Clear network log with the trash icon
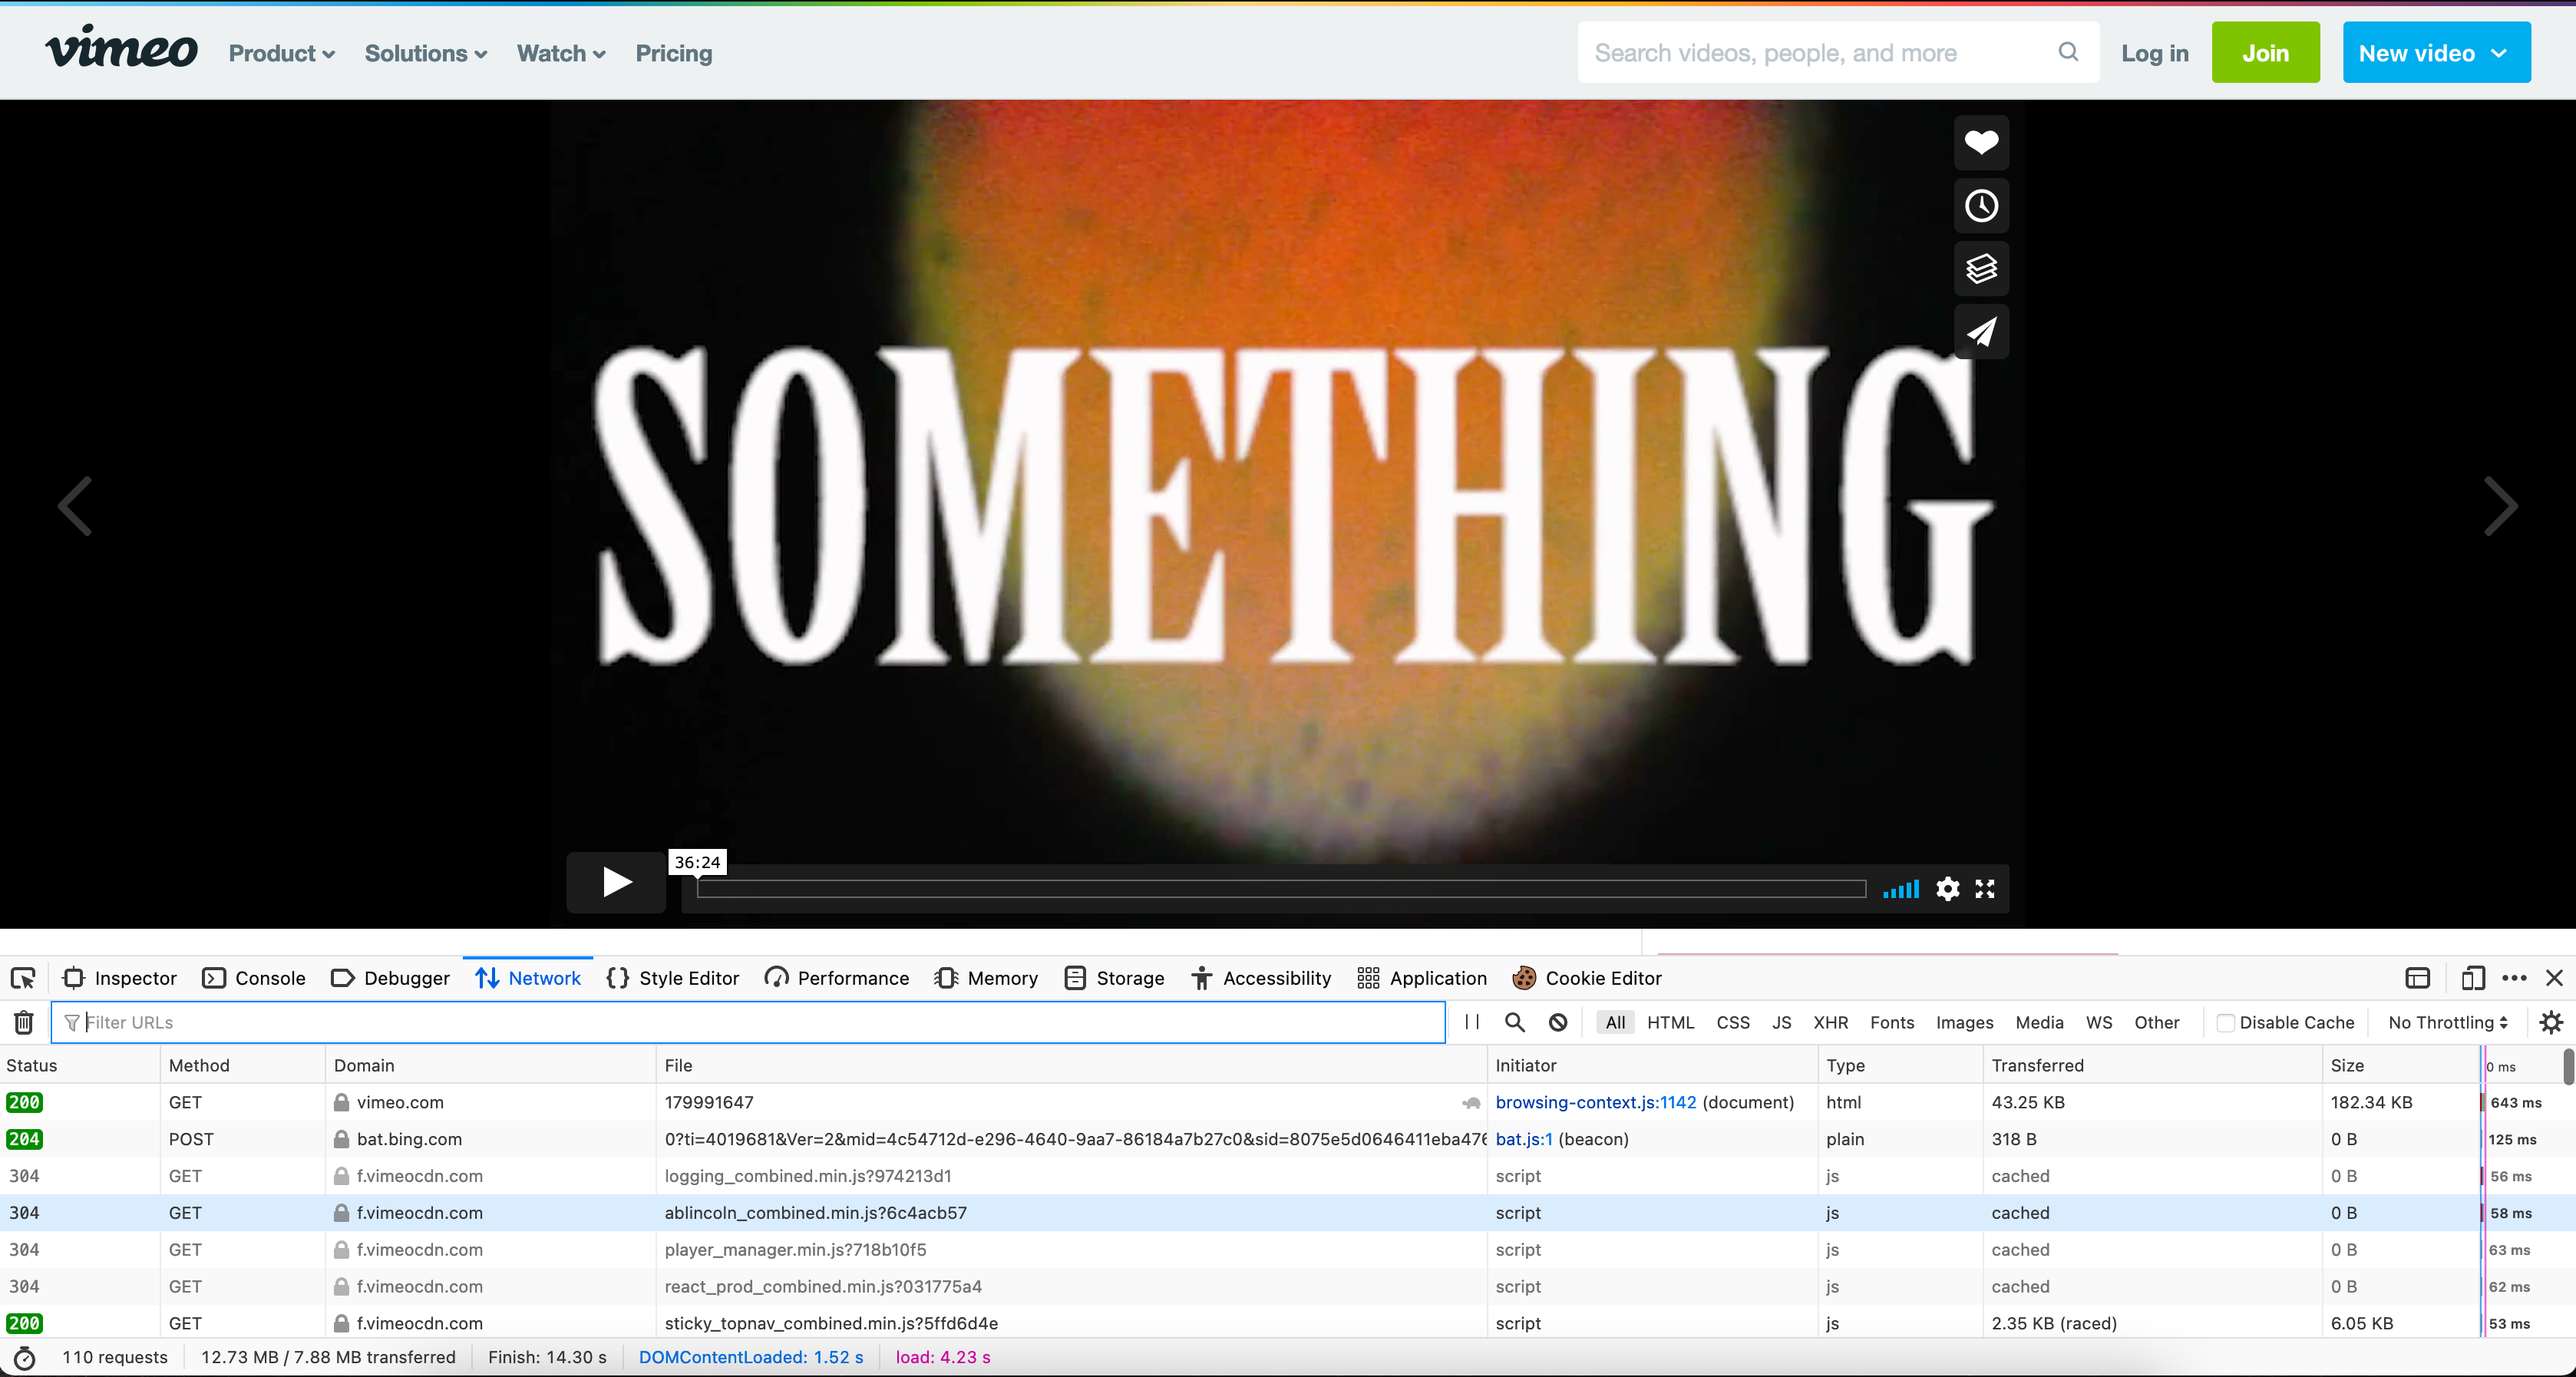2576x1377 pixels. coord(24,1022)
